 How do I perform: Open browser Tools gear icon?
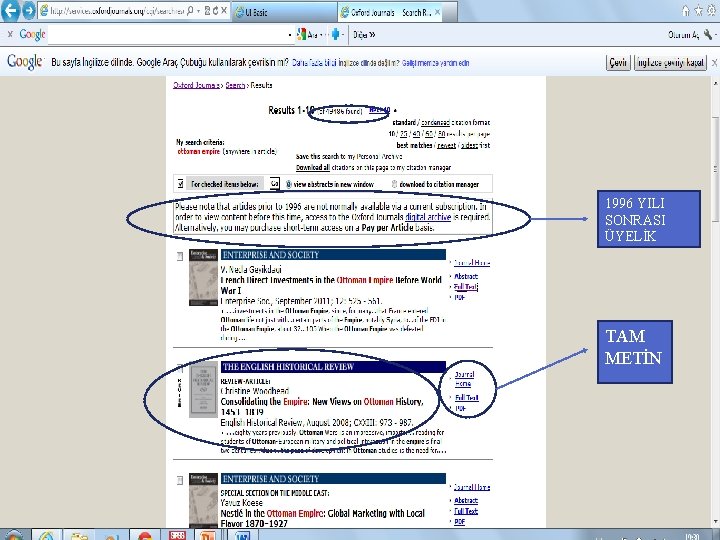713,11
